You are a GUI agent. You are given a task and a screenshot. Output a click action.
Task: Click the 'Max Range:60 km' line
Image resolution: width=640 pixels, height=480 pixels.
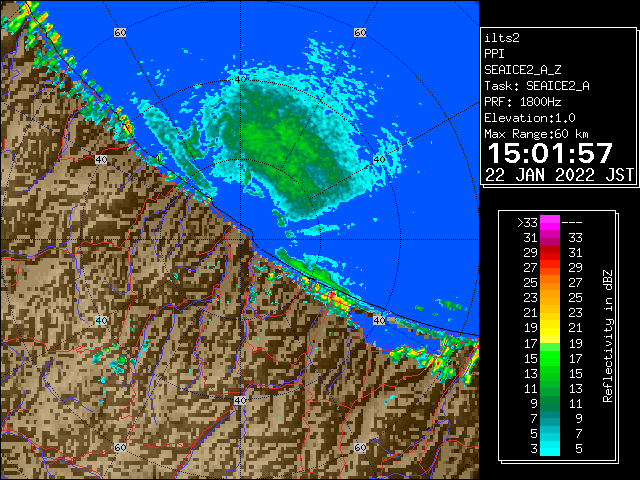click(536, 134)
